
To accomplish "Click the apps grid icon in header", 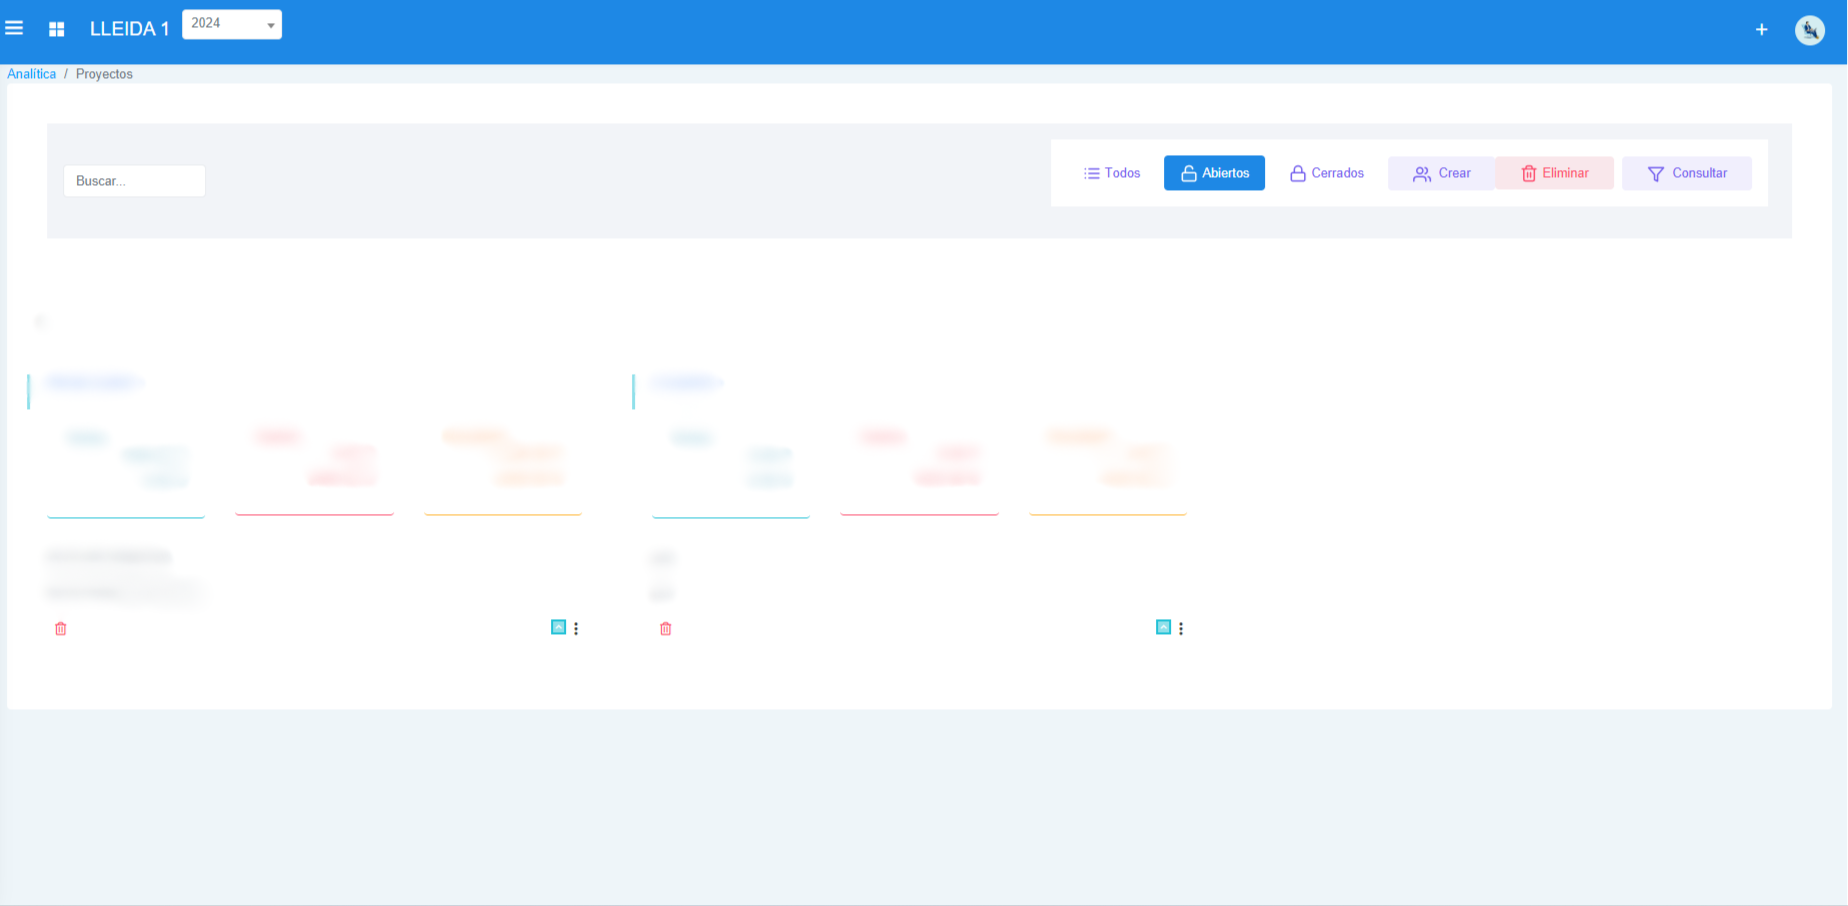I will pyautogui.click(x=57, y=29).
